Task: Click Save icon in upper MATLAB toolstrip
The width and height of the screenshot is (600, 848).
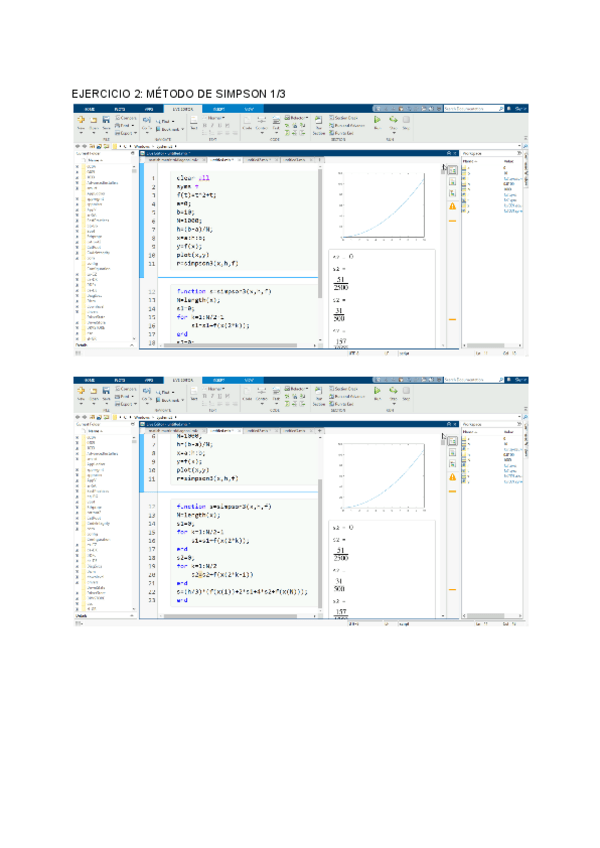Action: [107, 119]
